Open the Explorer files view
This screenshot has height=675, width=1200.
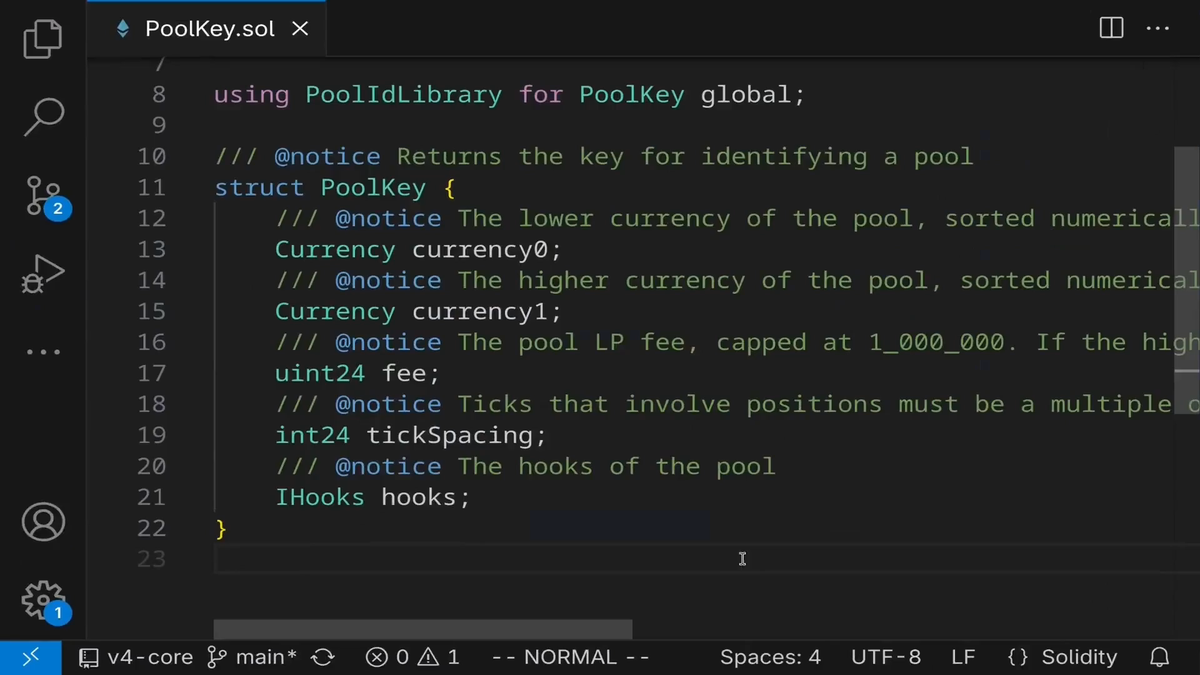43,38
